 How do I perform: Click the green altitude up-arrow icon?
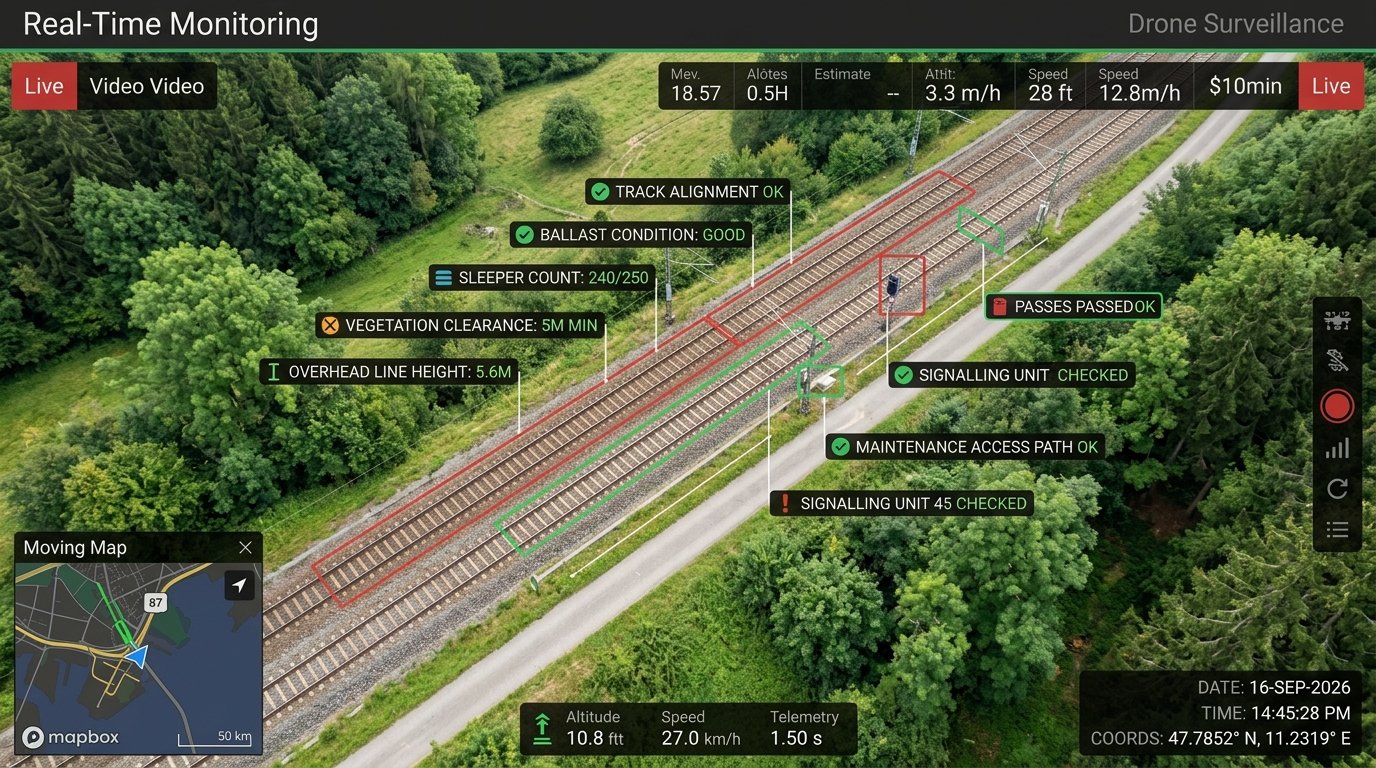(542, 728)
